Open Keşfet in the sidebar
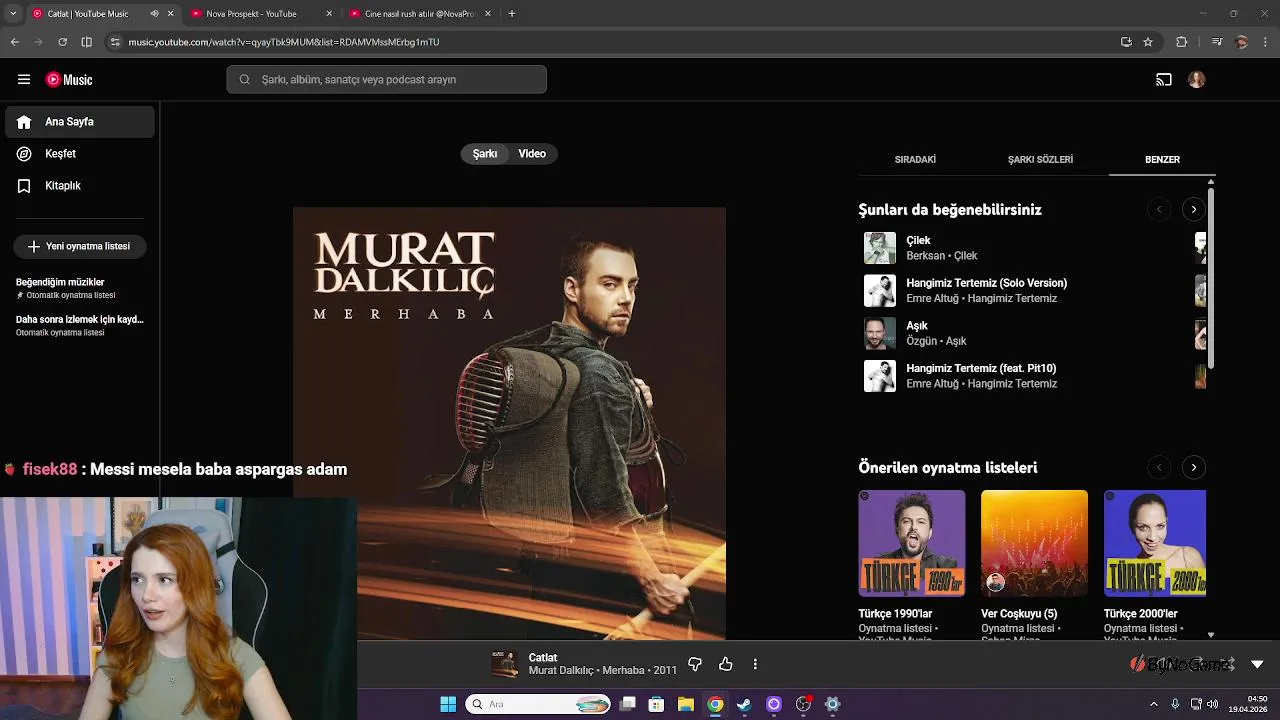The image size is (1280, 720). coord(80,154)
